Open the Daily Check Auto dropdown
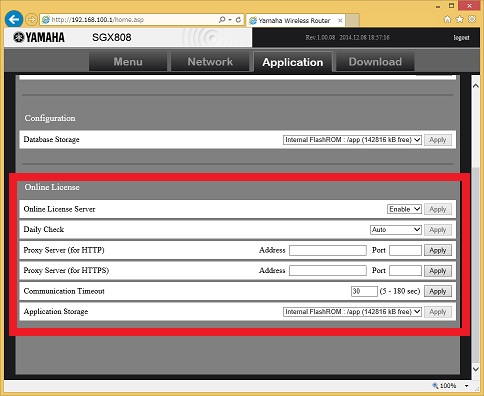484x396 pixels. pos(396,230)
